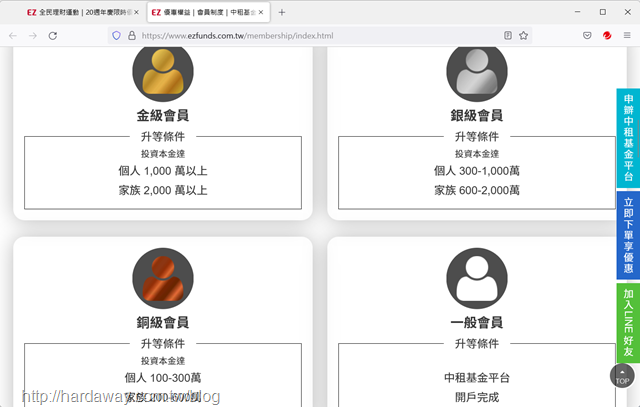Click the gold member avatar icon

pyautogui.click(x=163, y=72)
